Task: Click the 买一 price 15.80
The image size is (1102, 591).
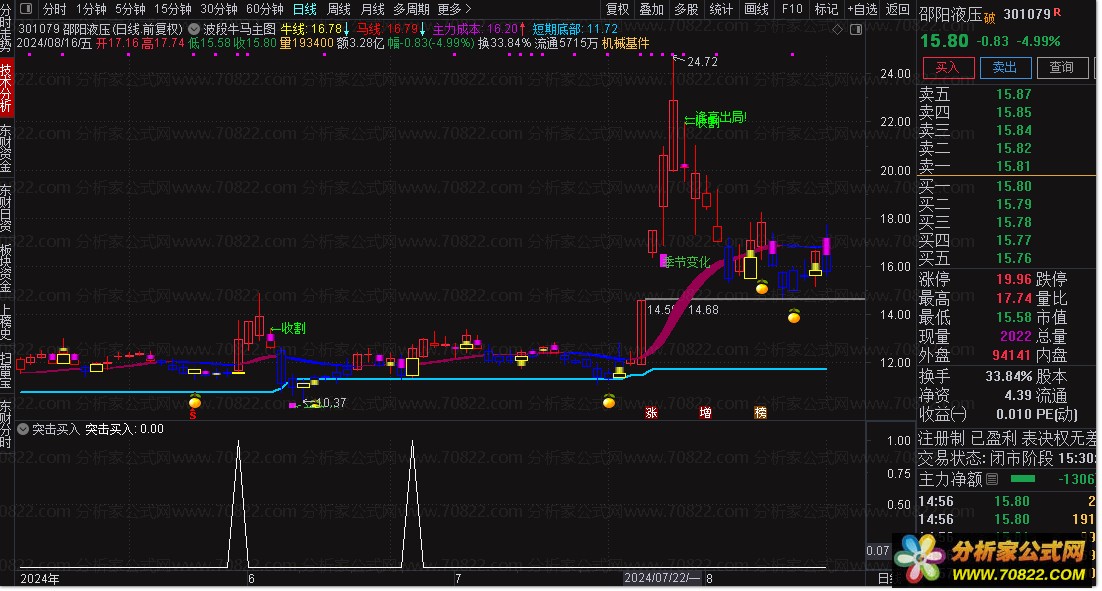Action: [1013, 186]
